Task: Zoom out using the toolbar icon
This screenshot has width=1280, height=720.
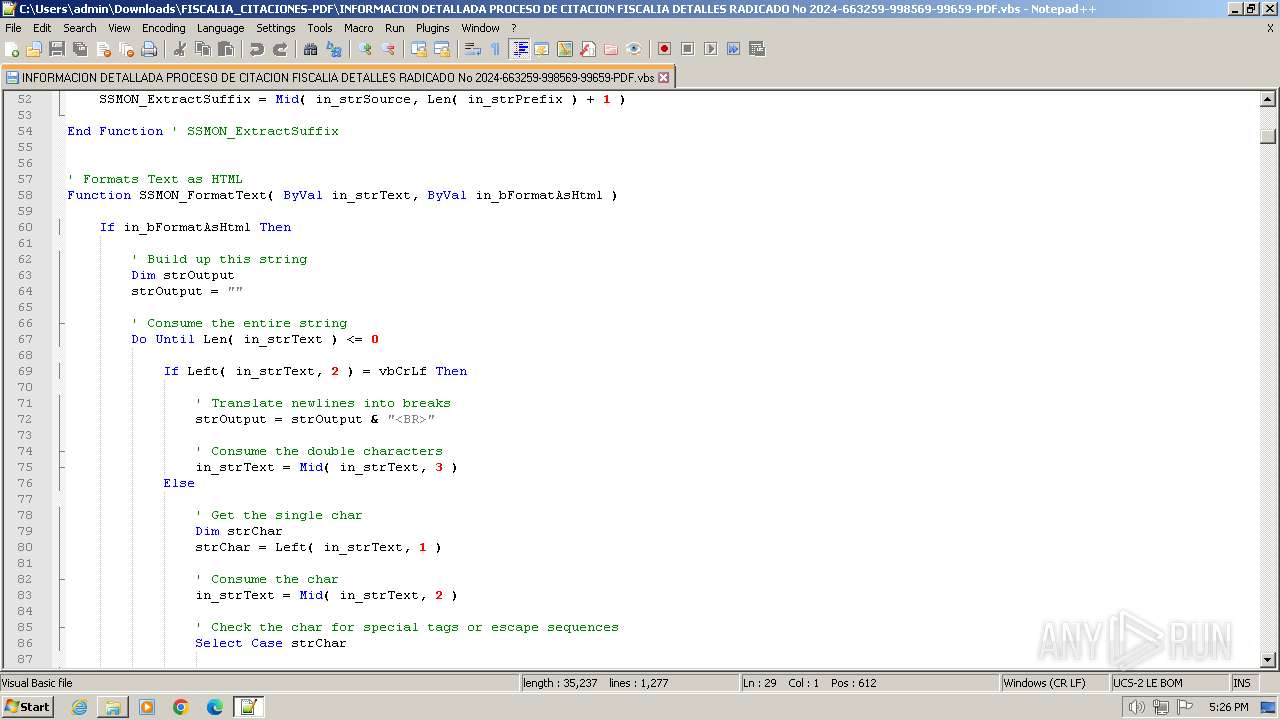Action: pos(388,49)
